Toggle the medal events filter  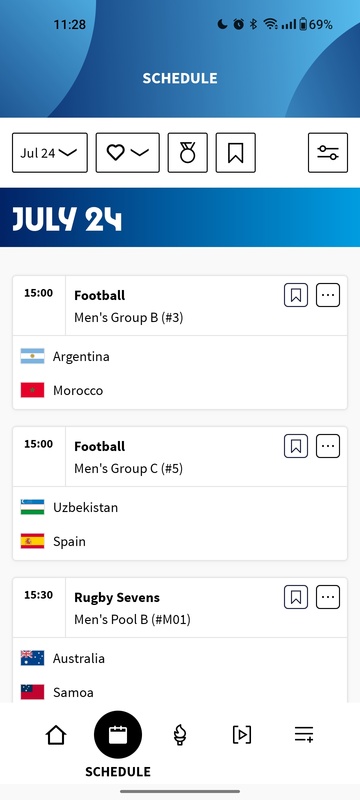point(188,153)
